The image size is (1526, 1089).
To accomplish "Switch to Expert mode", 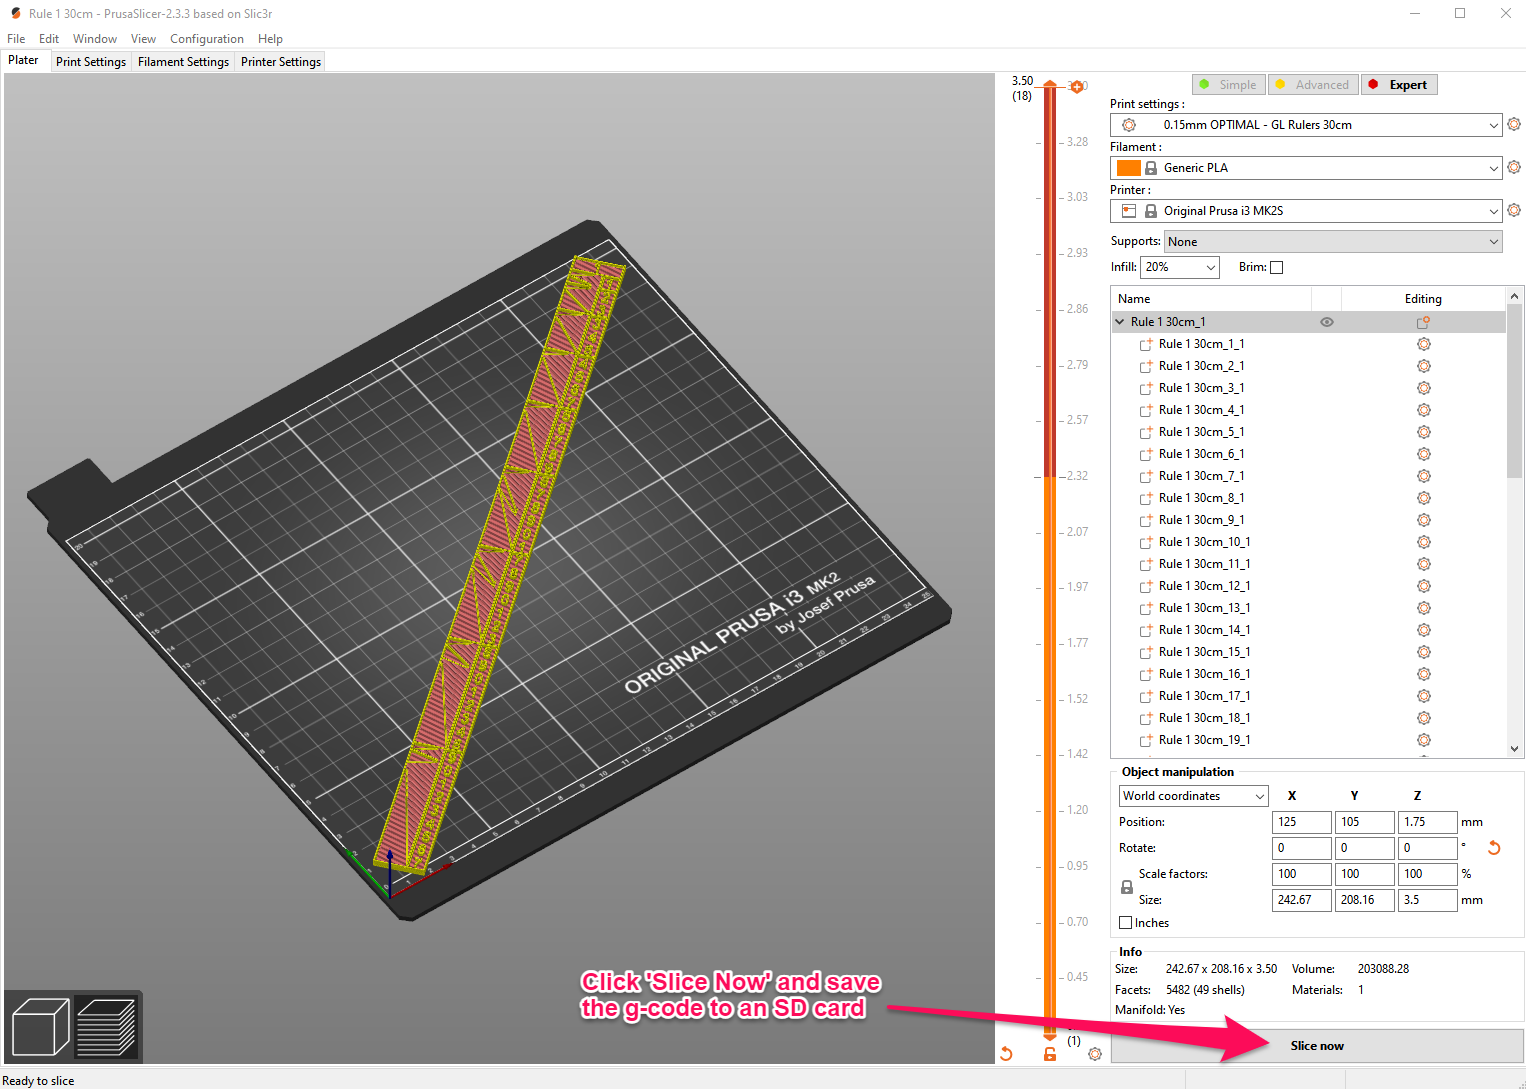I will coord(1399,85).
